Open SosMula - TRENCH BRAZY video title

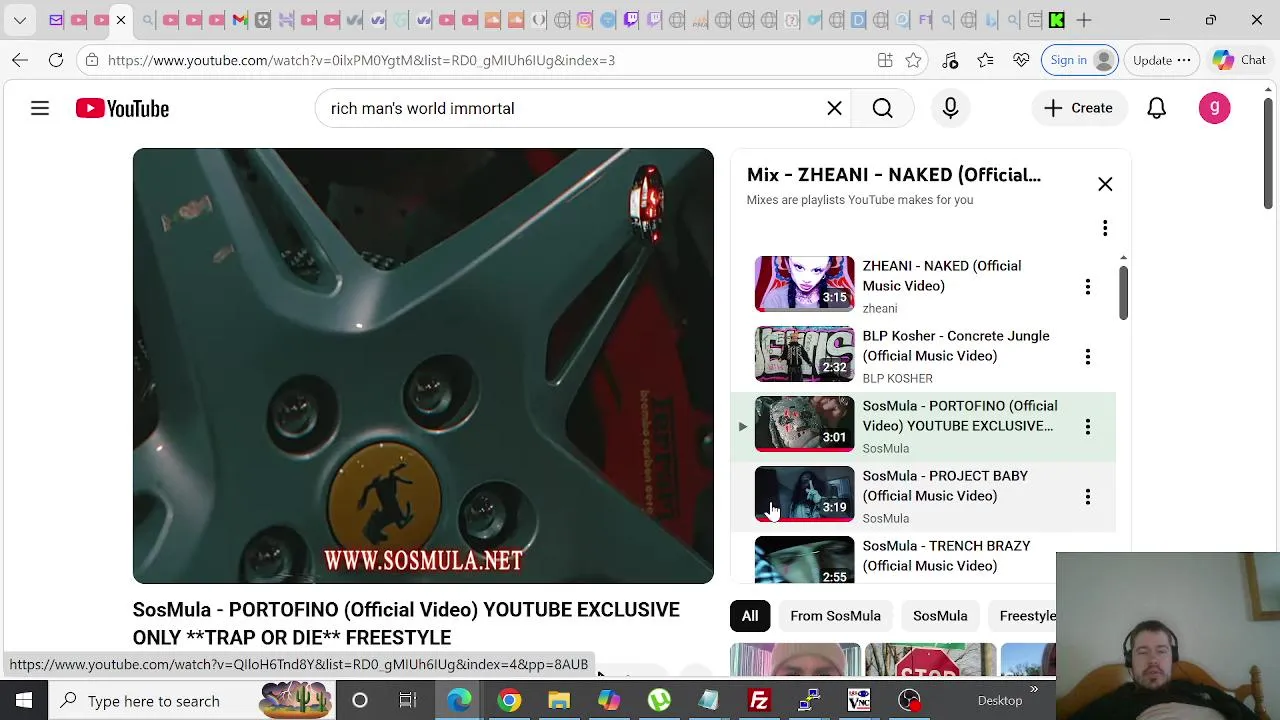[x=946, y=556]
